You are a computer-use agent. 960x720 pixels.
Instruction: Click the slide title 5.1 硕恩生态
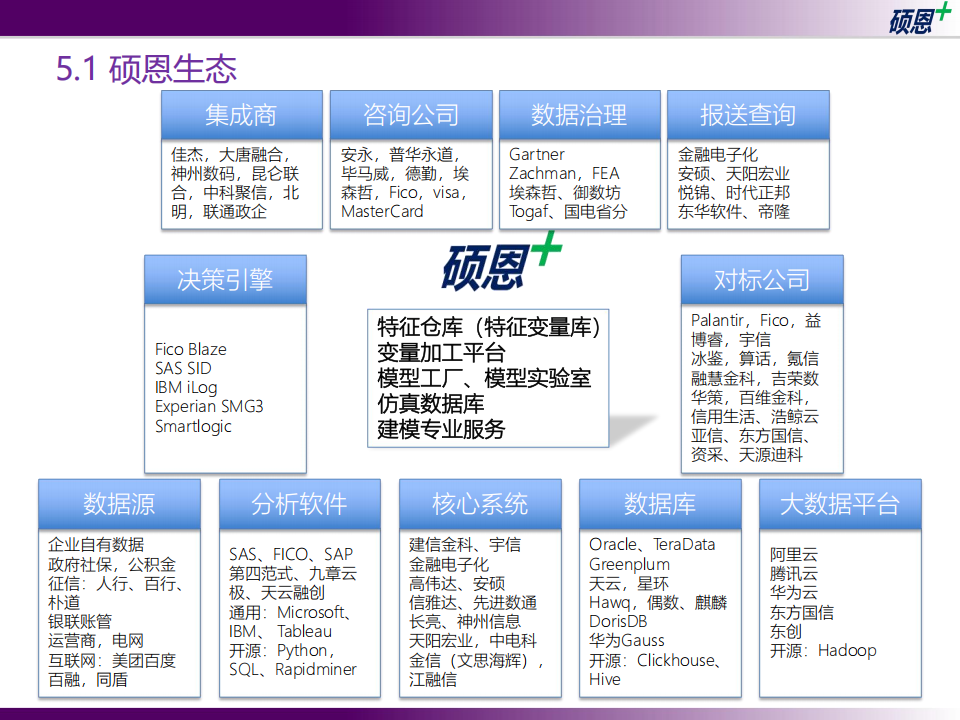[147, 69]
